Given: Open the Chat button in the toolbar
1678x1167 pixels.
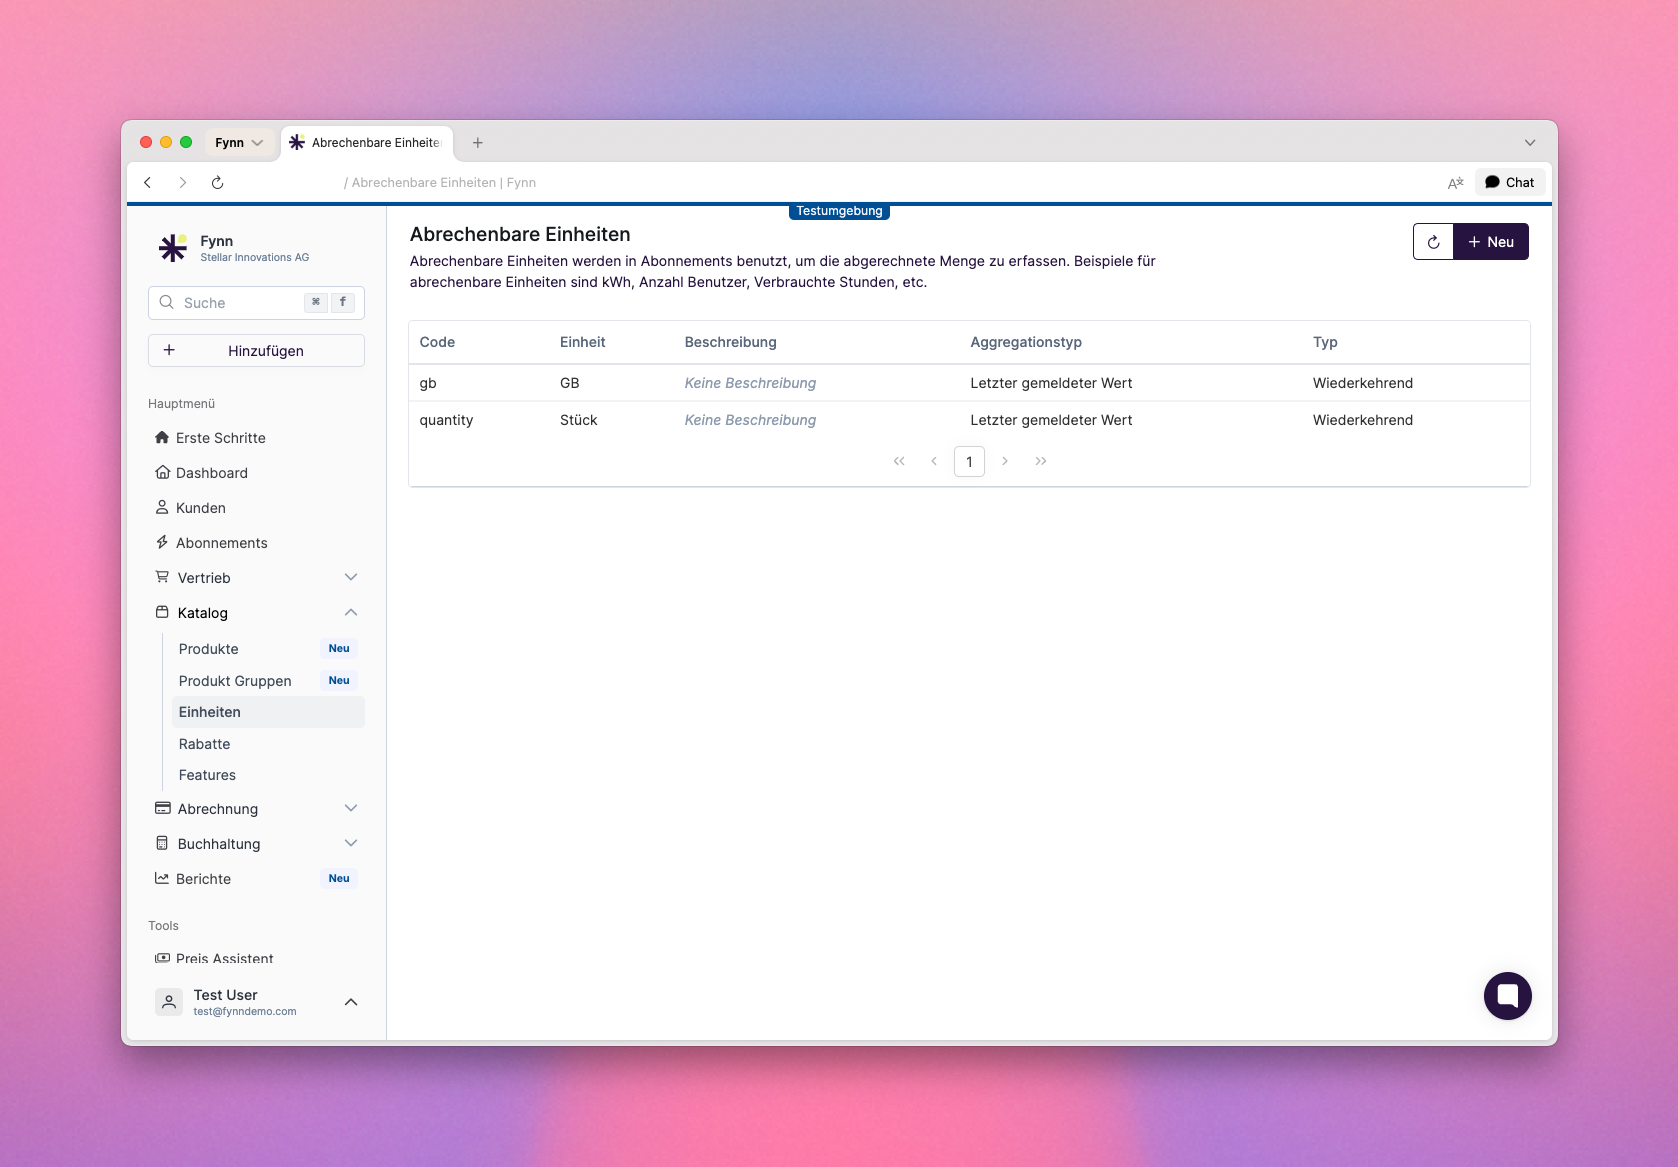Looking at the screenshot, I should point(1510,182).
